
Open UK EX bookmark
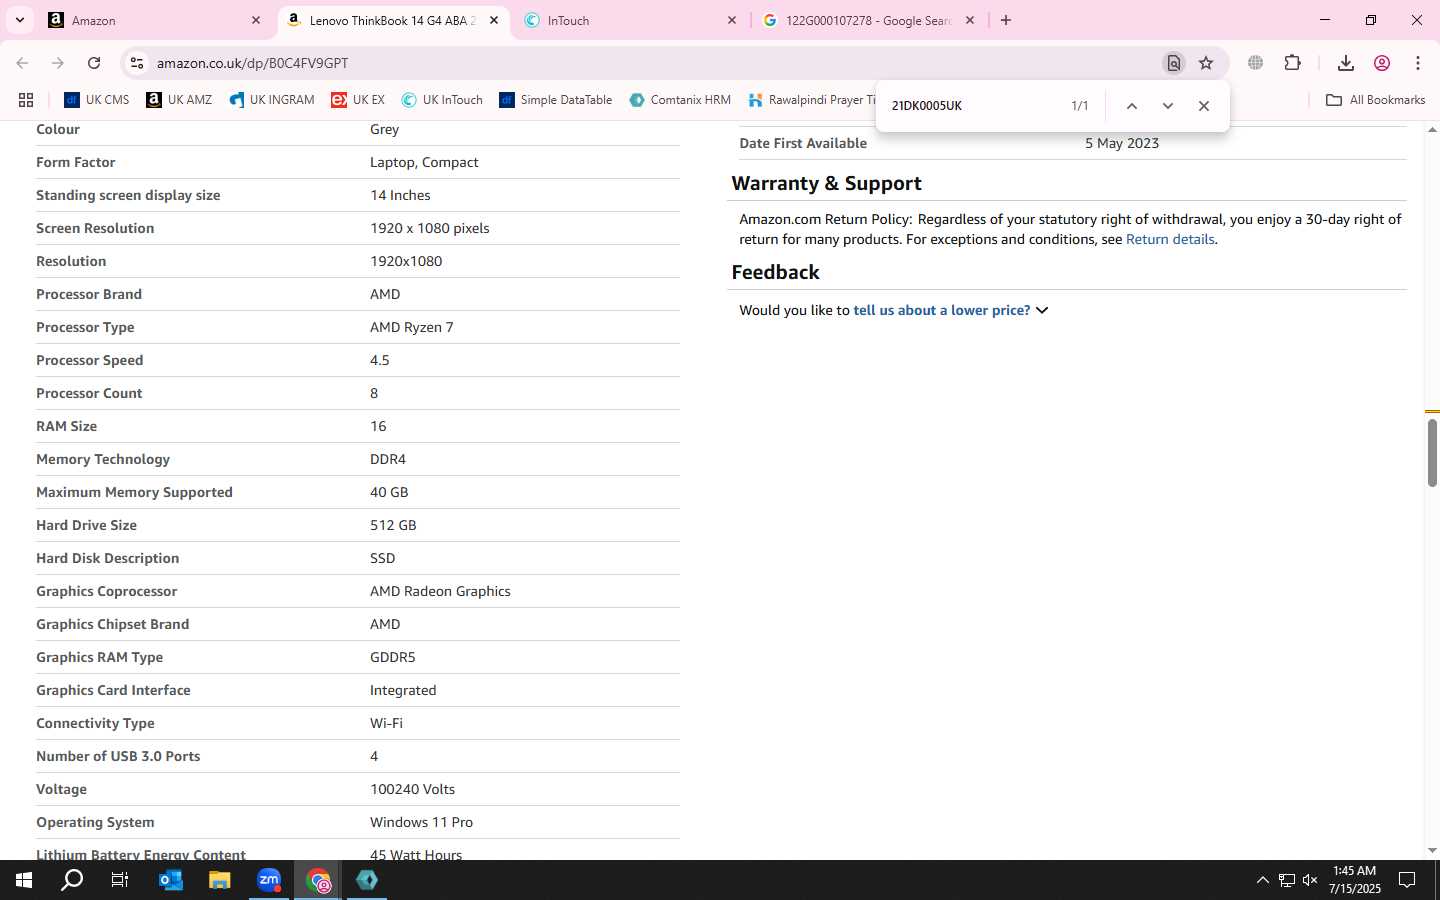click(x=358, y=100)
